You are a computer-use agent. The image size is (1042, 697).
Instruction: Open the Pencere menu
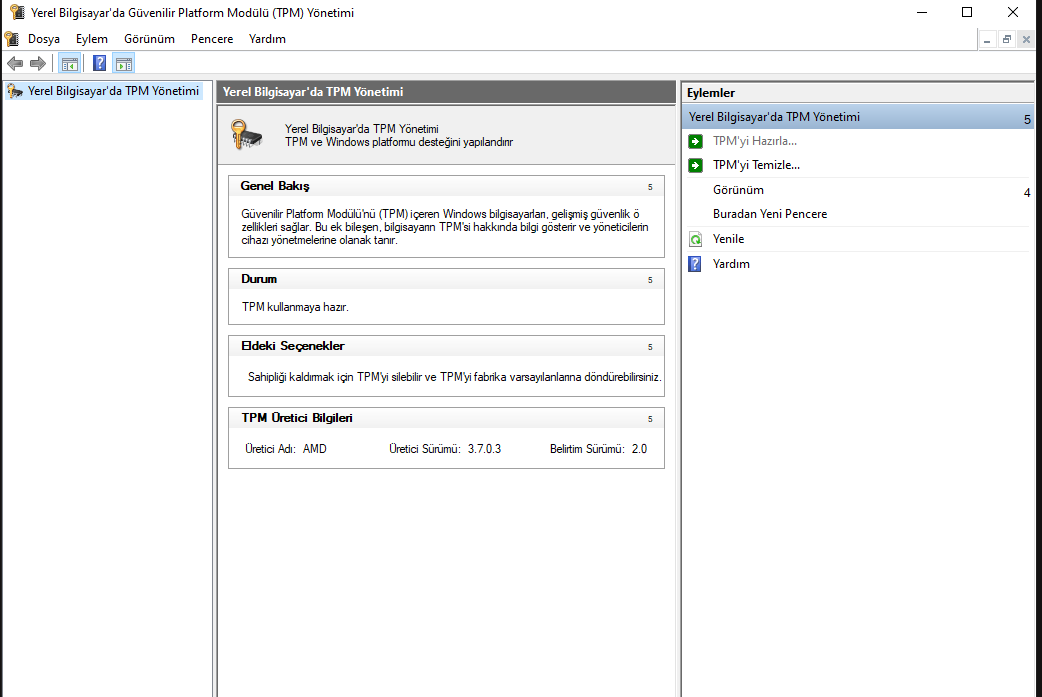coord(212,39)
